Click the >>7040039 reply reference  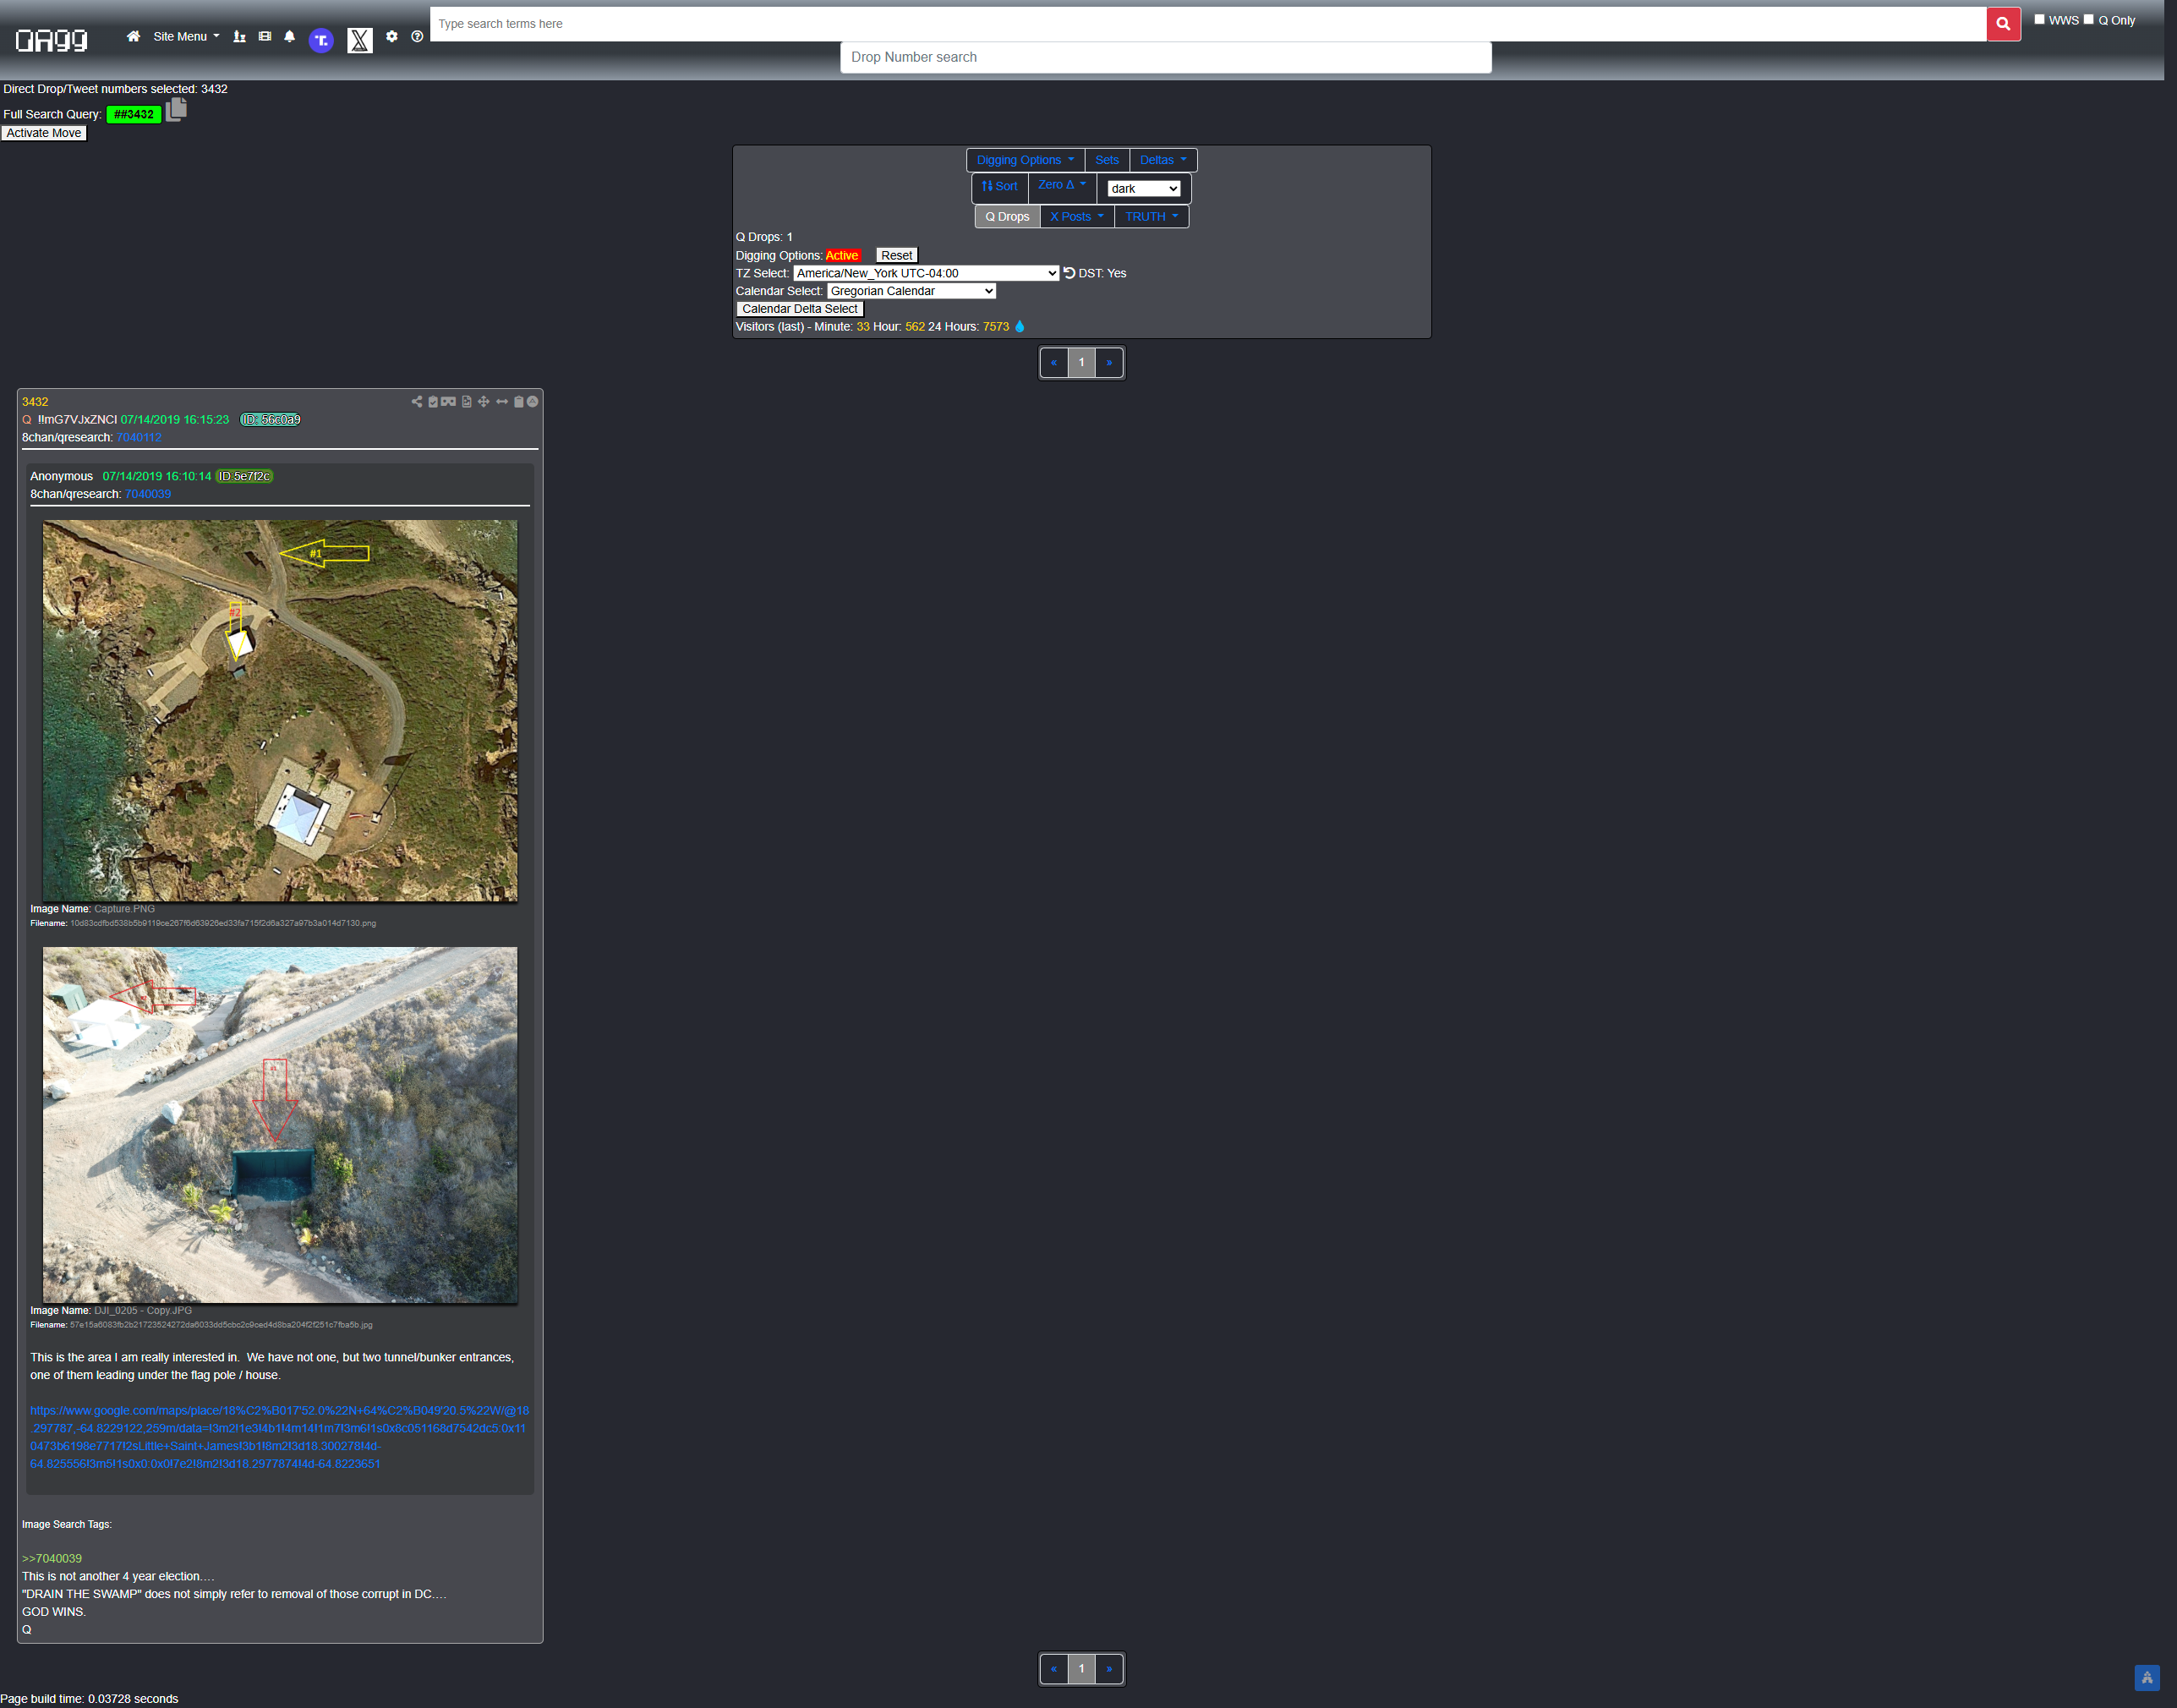[52, 1558]
